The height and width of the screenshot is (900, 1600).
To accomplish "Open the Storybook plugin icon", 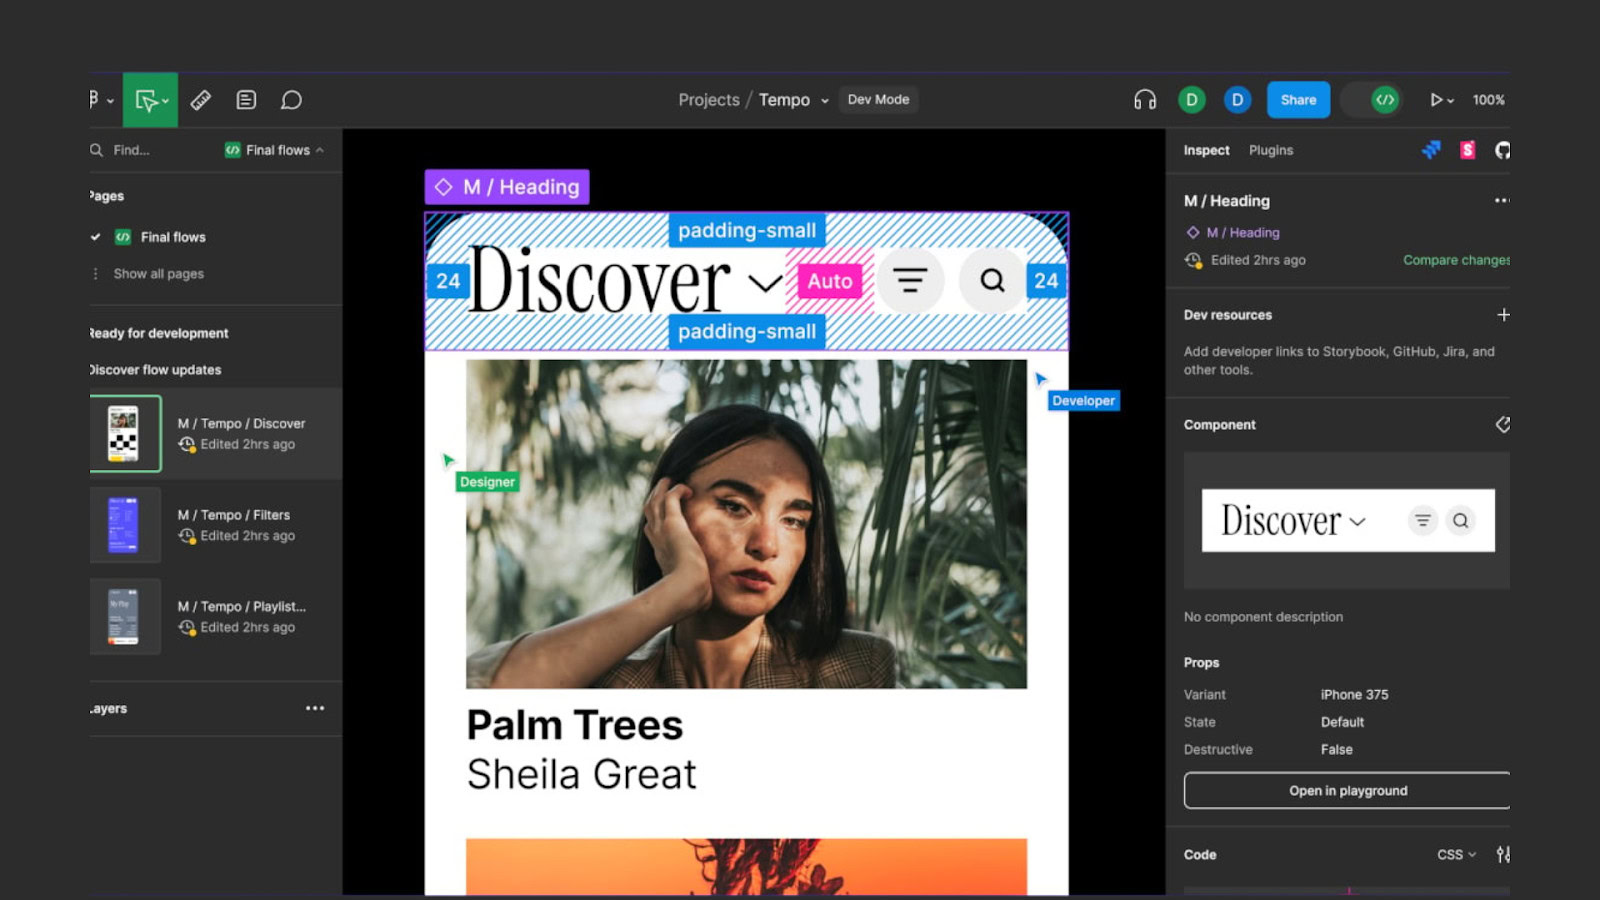I will pyautogui.click(x=1467, y=150).
